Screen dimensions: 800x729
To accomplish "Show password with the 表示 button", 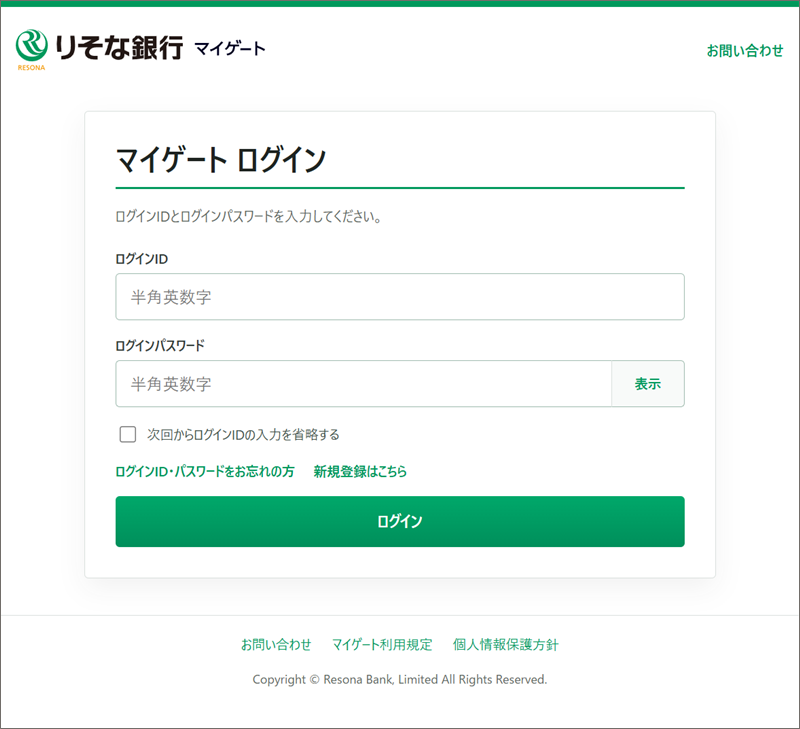I will 648,384.
